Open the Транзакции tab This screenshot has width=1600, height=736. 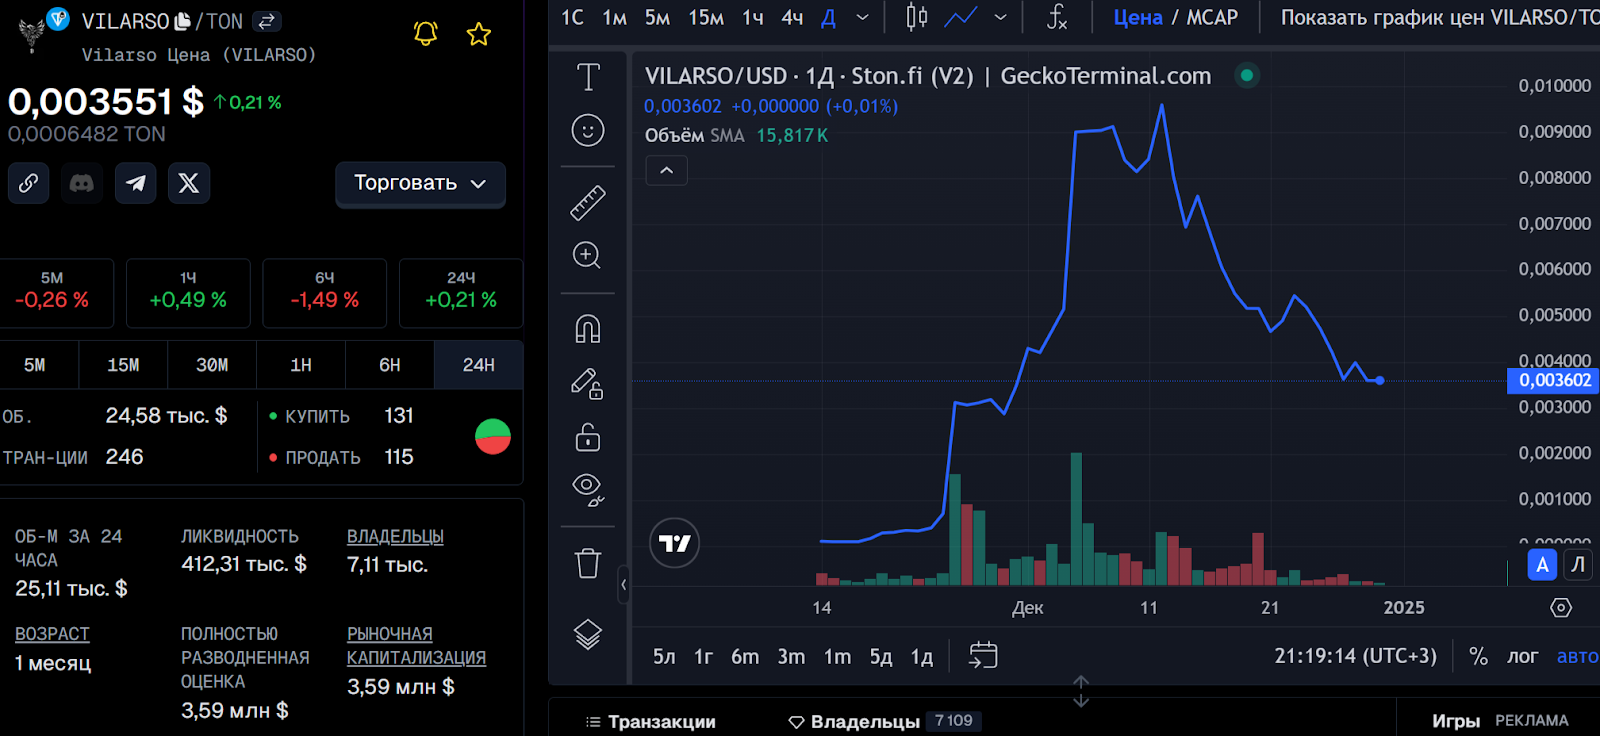tap(651, 721)
